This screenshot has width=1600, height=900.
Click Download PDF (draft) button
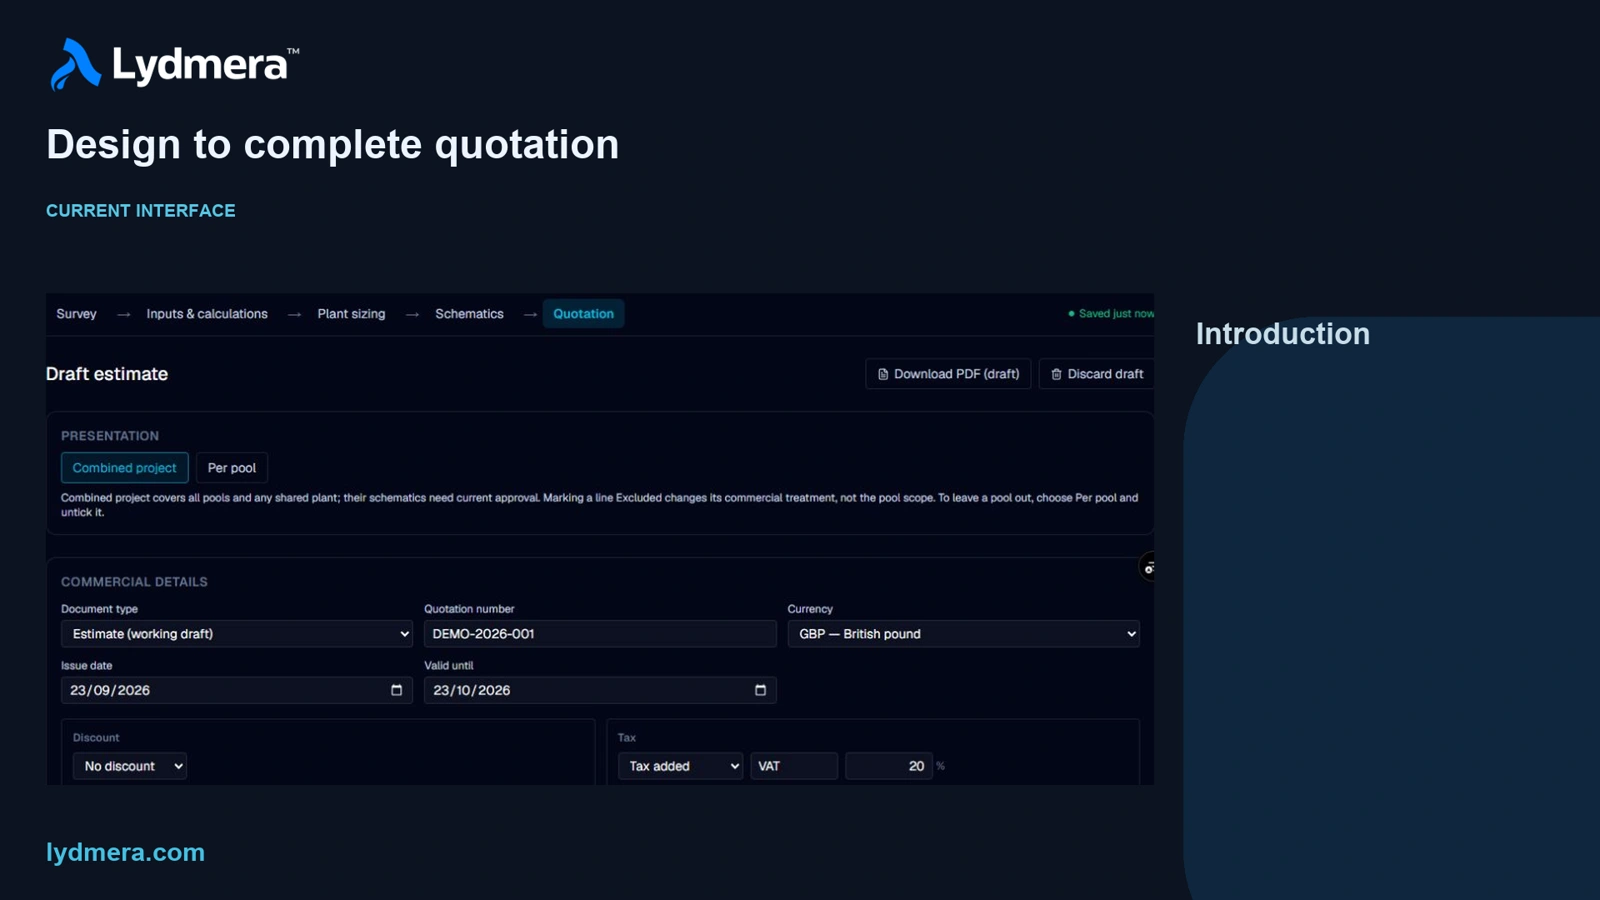tap(948, 374)
